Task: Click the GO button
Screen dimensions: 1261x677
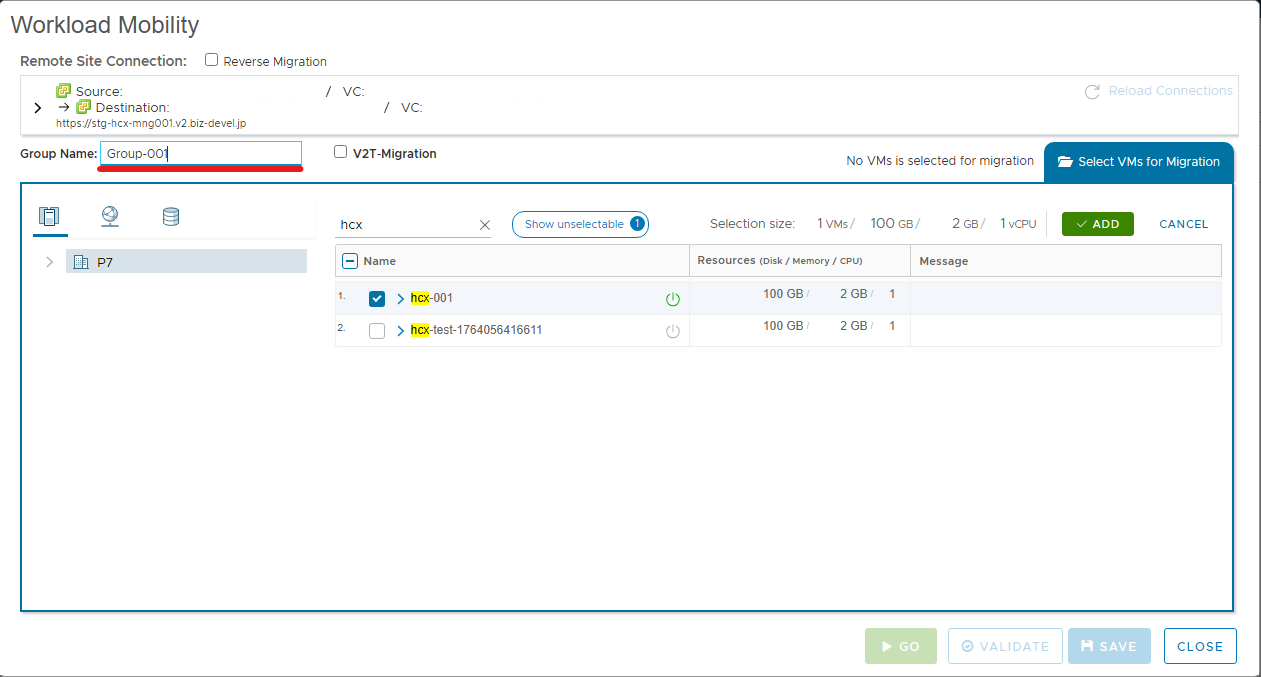Action: [901, 646]
